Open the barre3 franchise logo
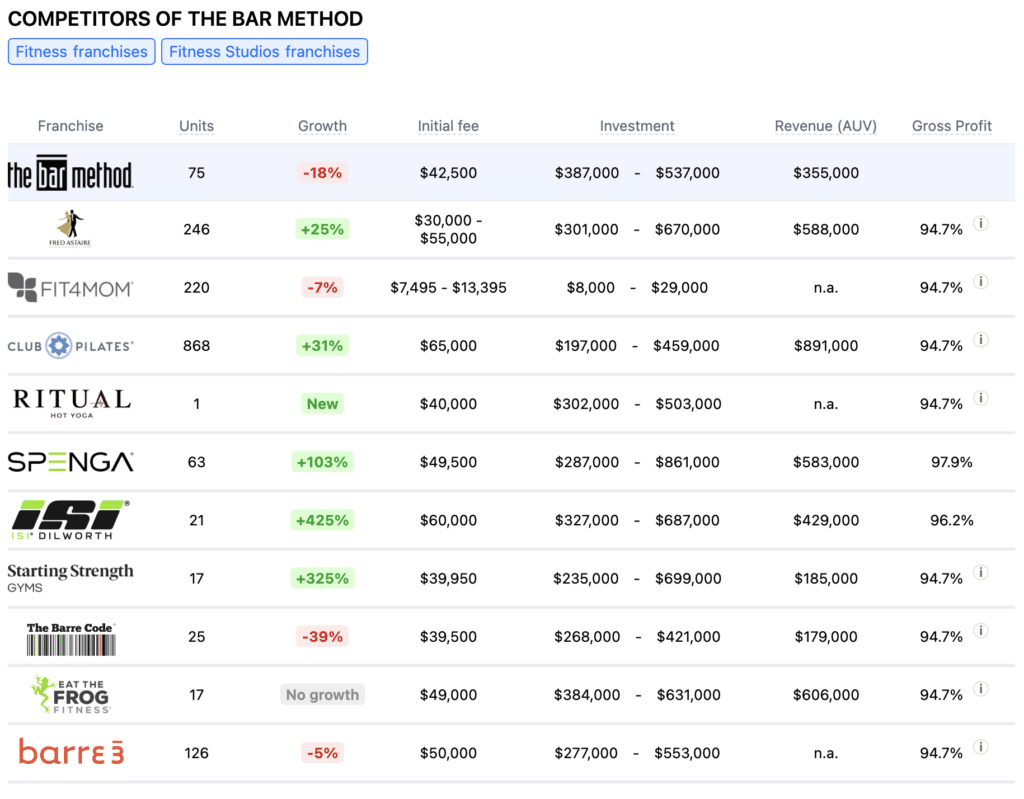The image size is (1024, 799). point(71,751)
